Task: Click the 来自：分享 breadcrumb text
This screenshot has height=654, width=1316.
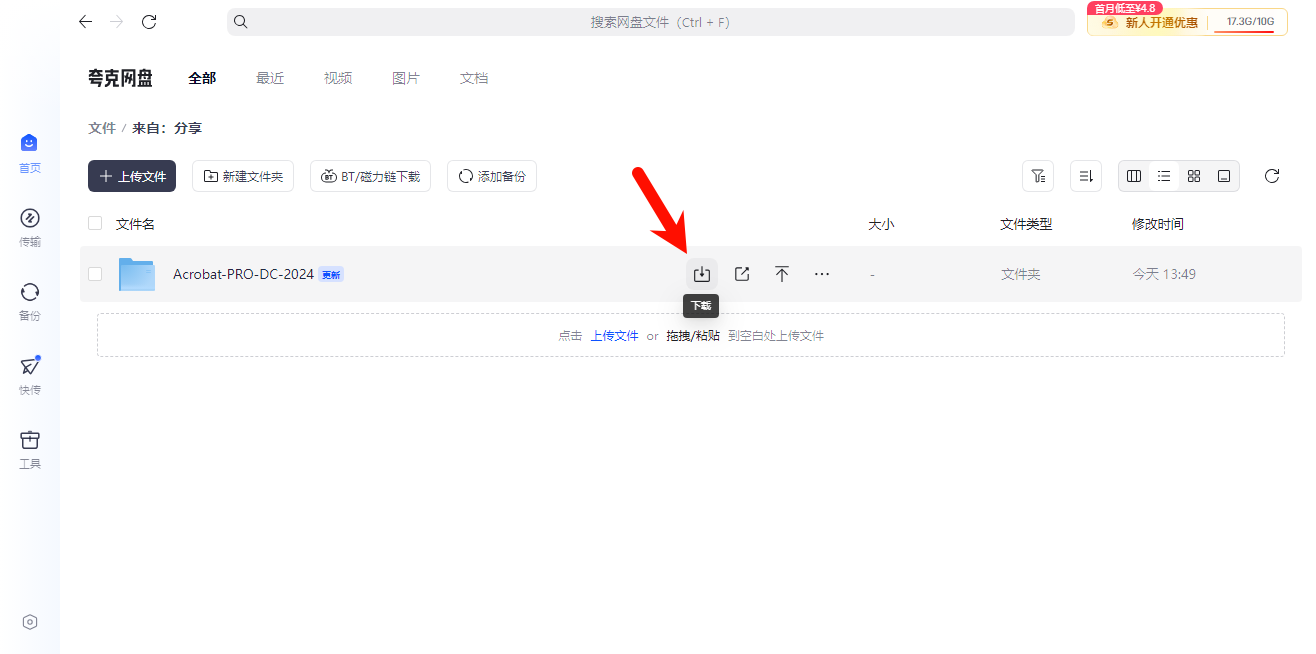Action: pyautogui.click(x=167, y=128)
